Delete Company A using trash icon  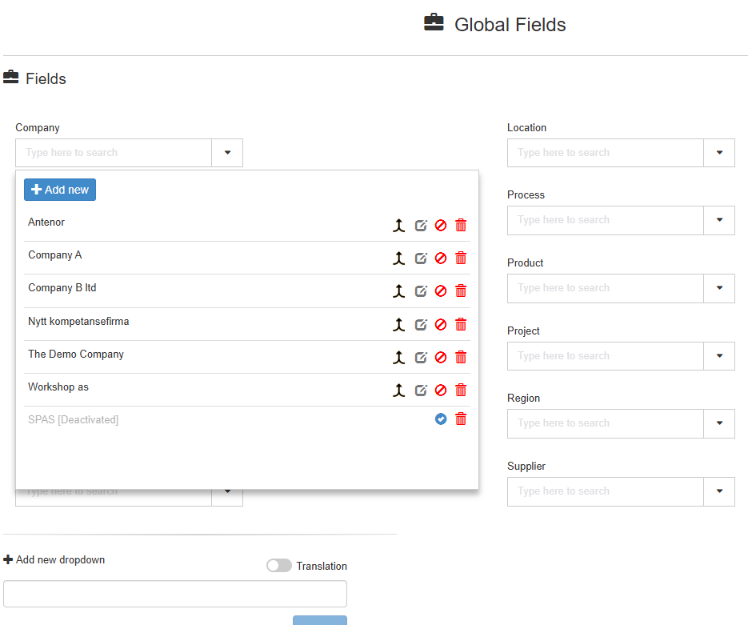[x=461, y=258]
